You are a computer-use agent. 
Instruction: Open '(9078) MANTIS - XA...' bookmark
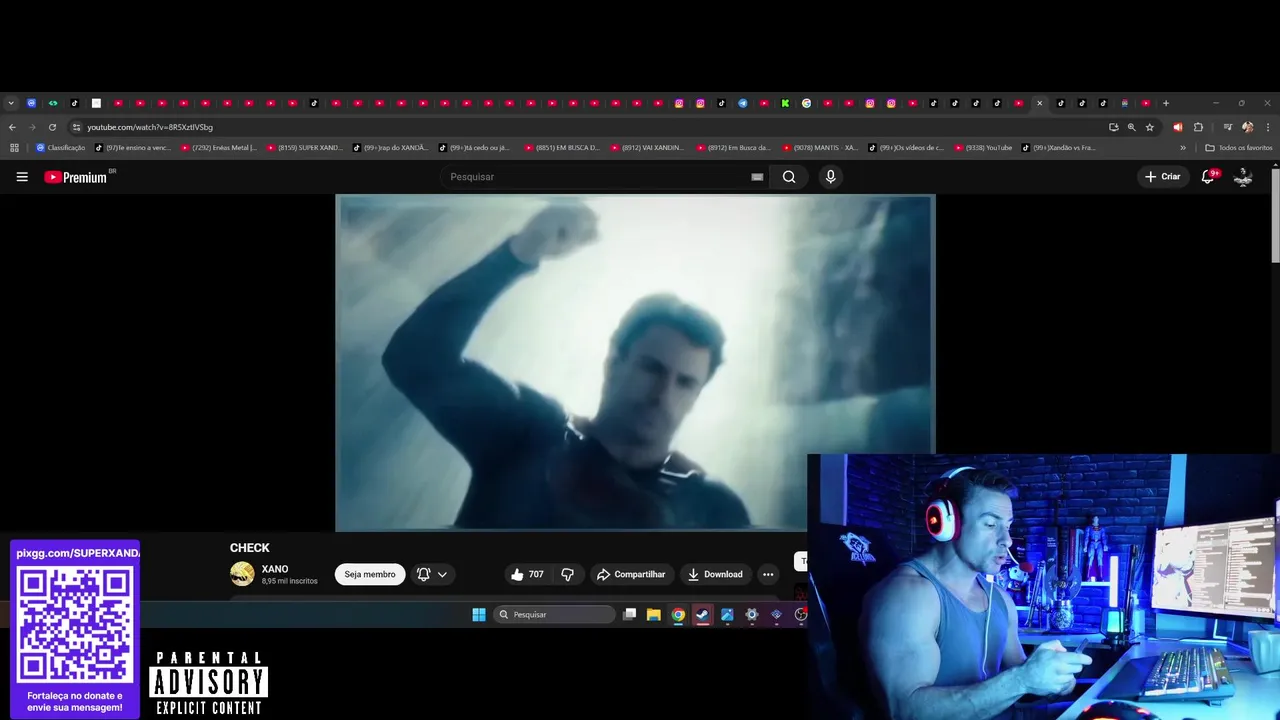tap(821, 148)
